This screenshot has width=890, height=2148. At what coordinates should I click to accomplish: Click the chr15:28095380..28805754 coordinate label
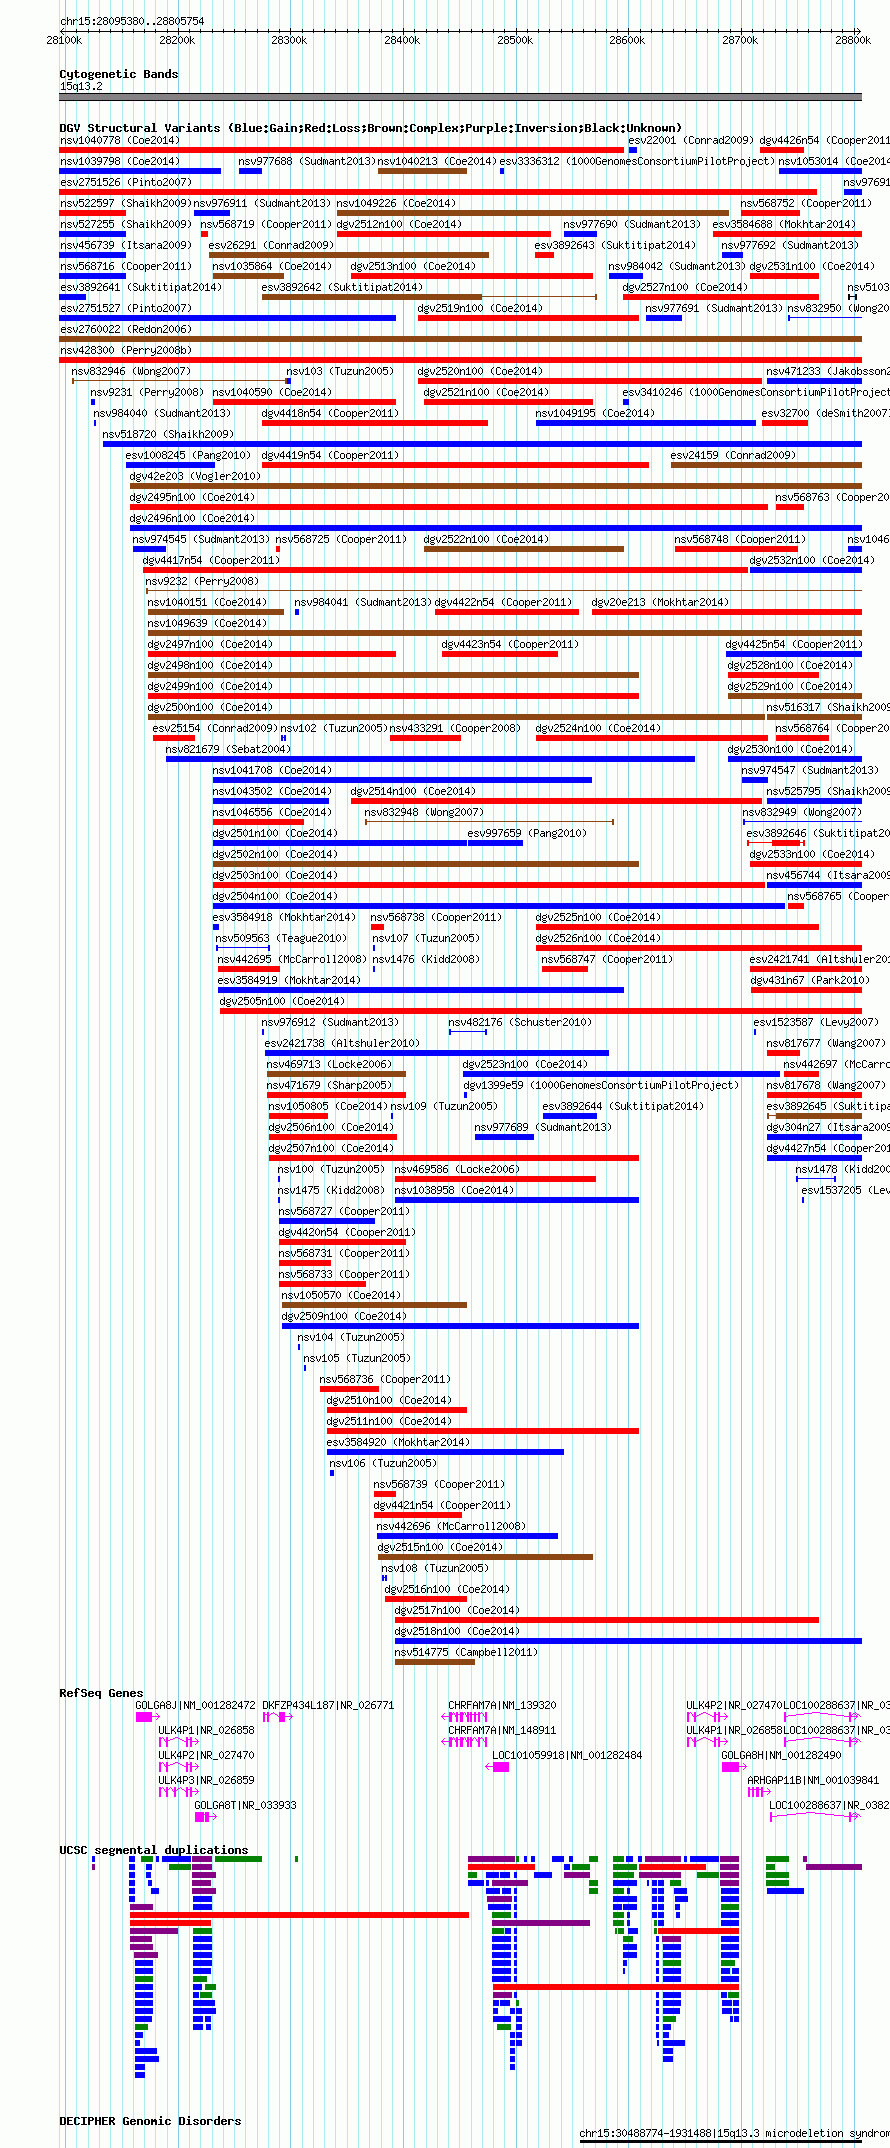click(132, 21)
